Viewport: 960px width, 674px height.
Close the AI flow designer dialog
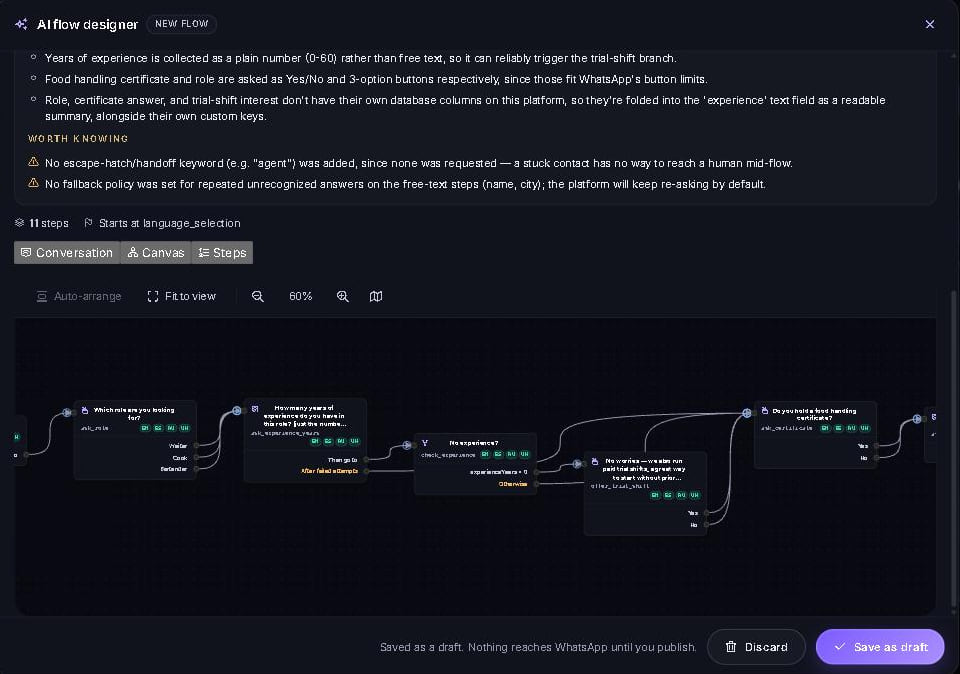(929, 24)
